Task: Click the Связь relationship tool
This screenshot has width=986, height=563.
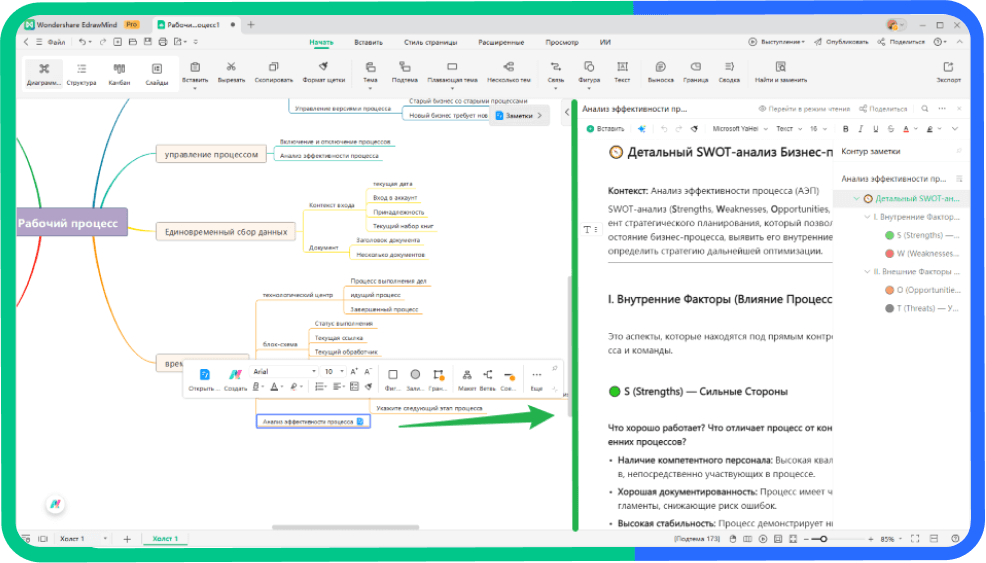Action: pyautogui.click(x=556, y=72)
